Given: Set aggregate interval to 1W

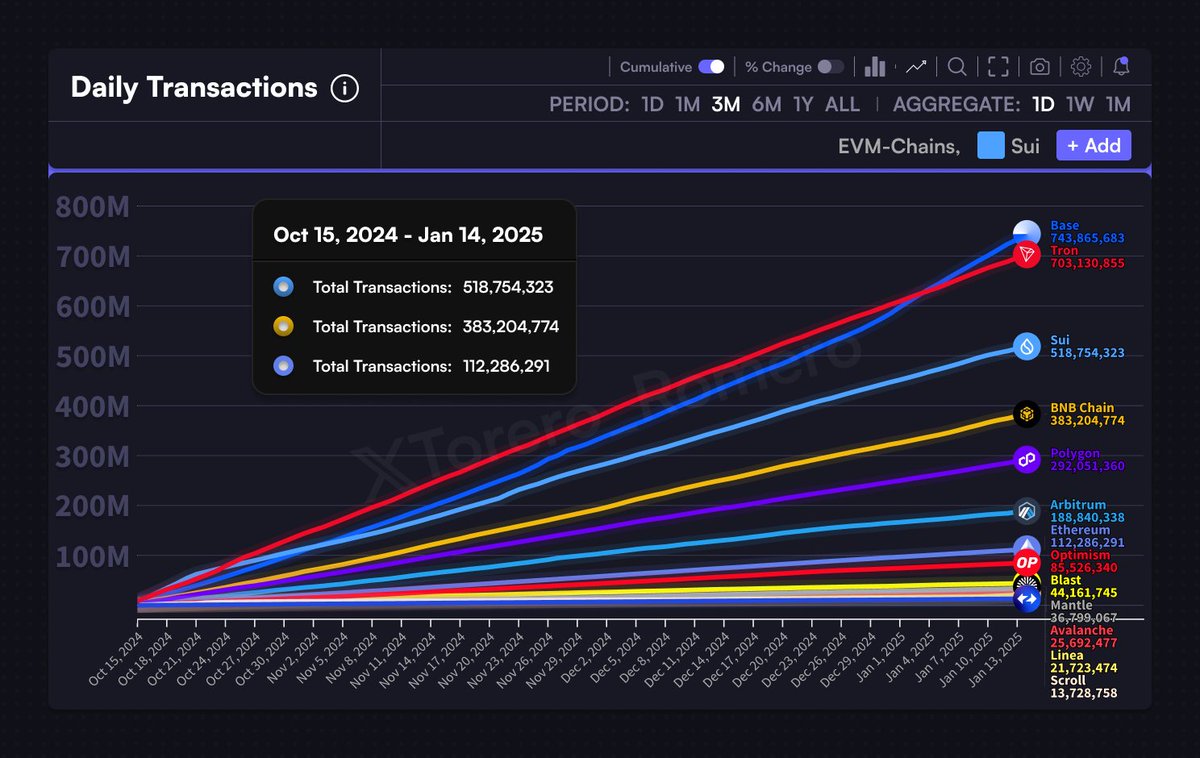Looking at the screenshot, I should click(x=1083, y=104).
